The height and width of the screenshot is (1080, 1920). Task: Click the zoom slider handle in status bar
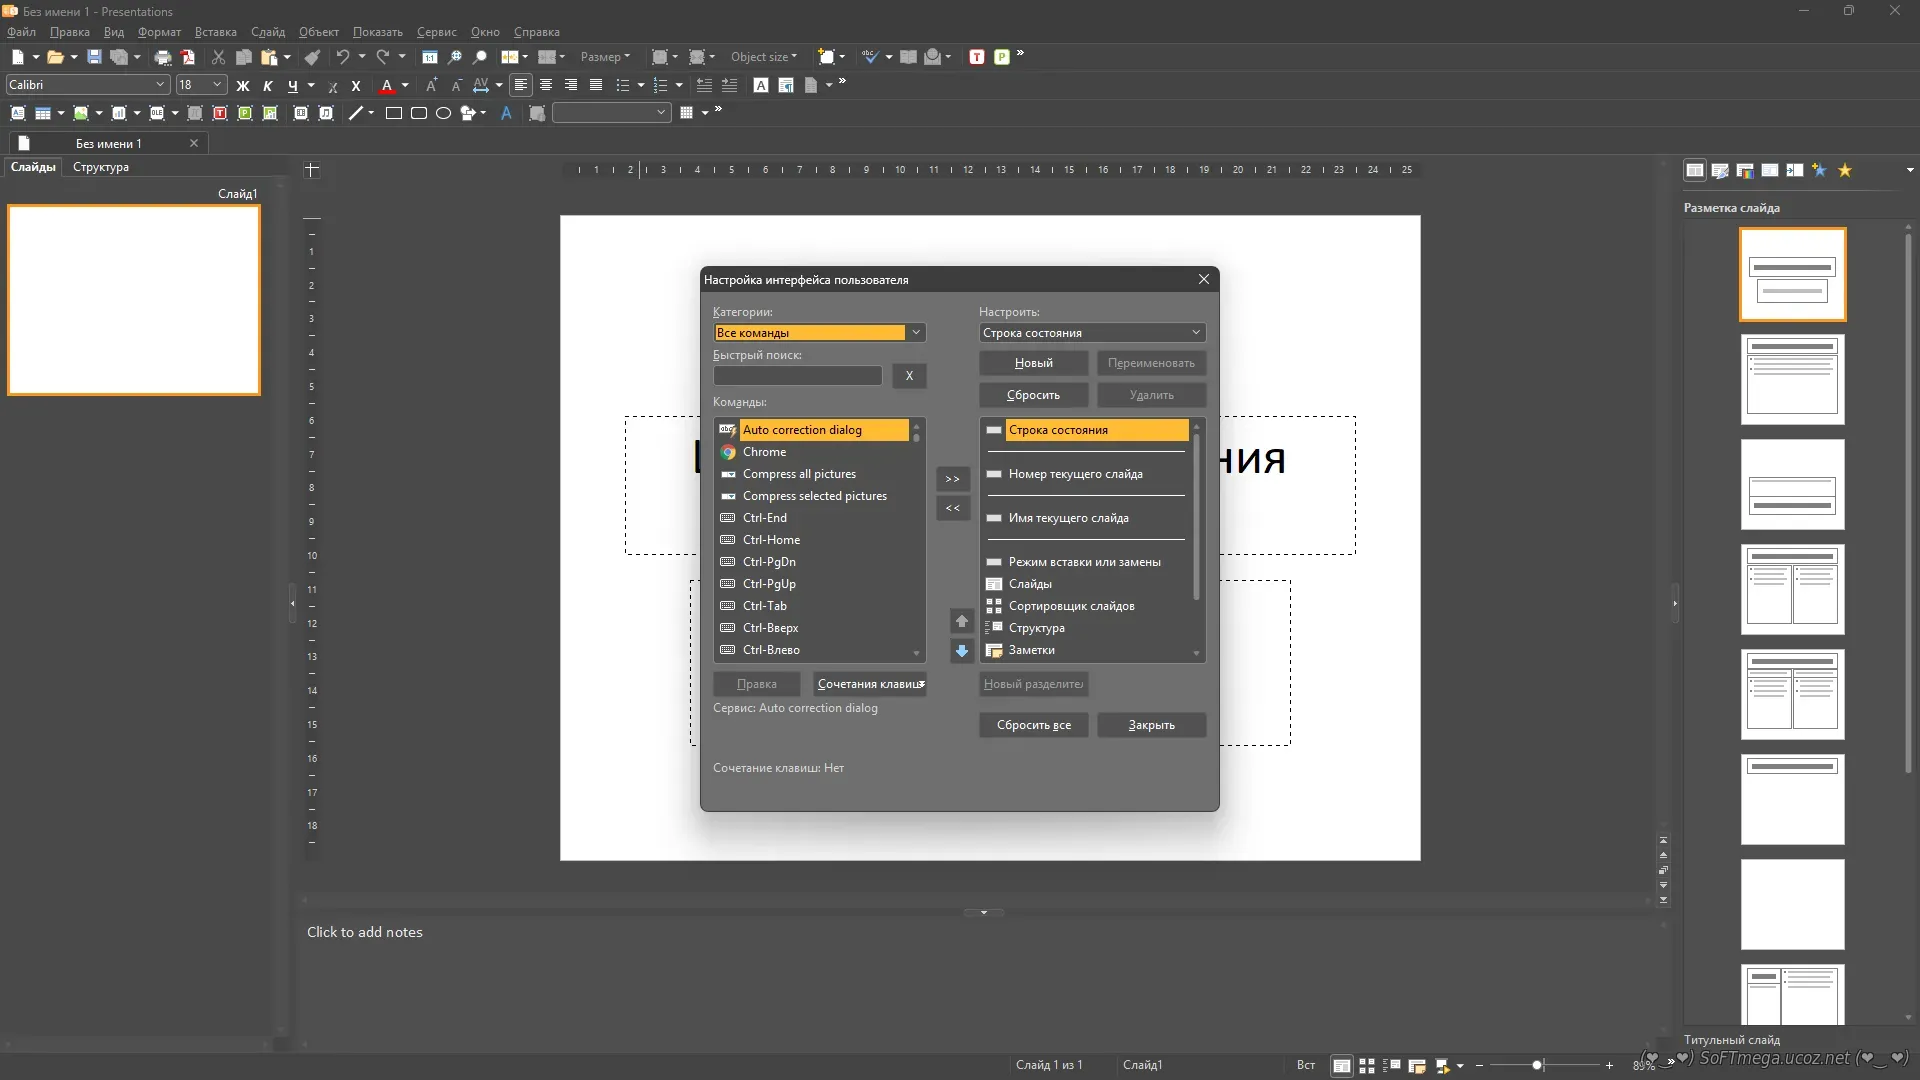point(1537,1066)
